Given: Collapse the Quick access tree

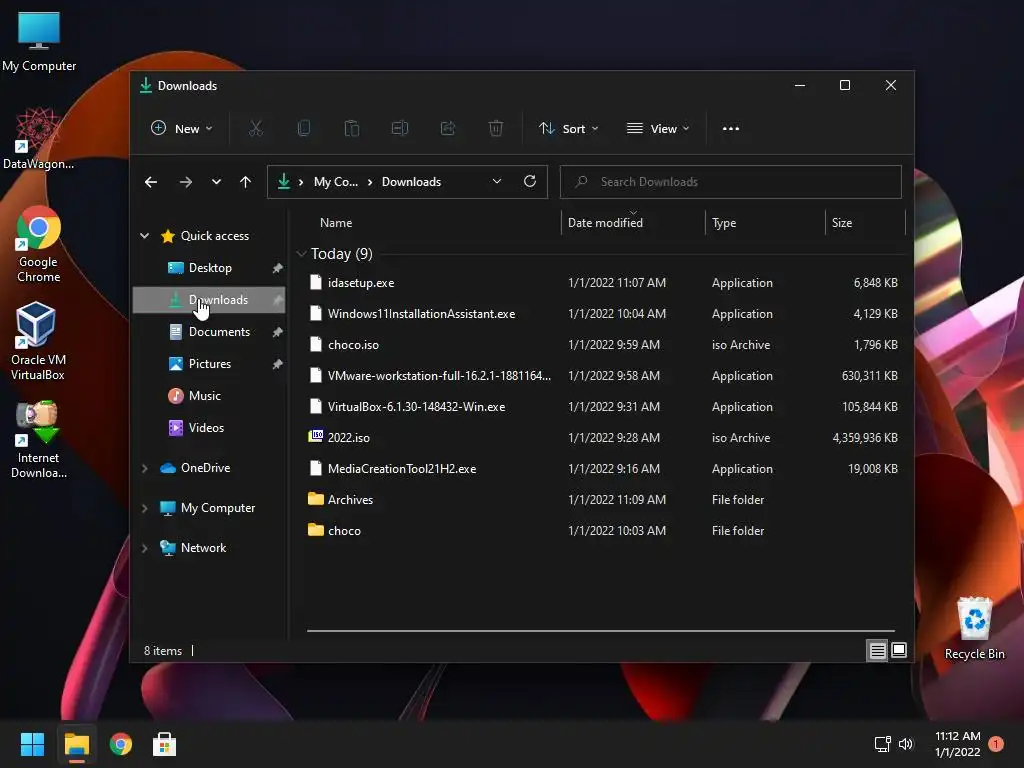Looking at the screenshot, I should tap(145, 236).
